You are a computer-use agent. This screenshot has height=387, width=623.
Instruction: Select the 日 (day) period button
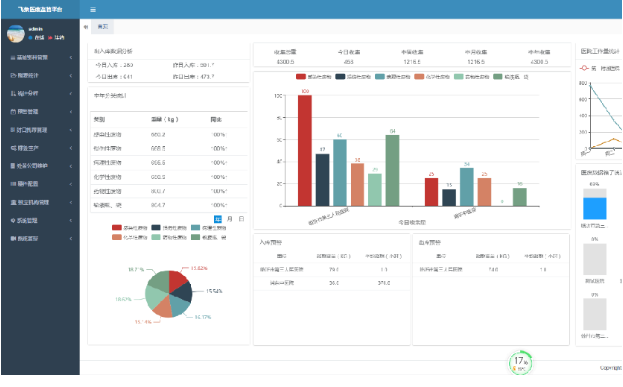[241, 219]
